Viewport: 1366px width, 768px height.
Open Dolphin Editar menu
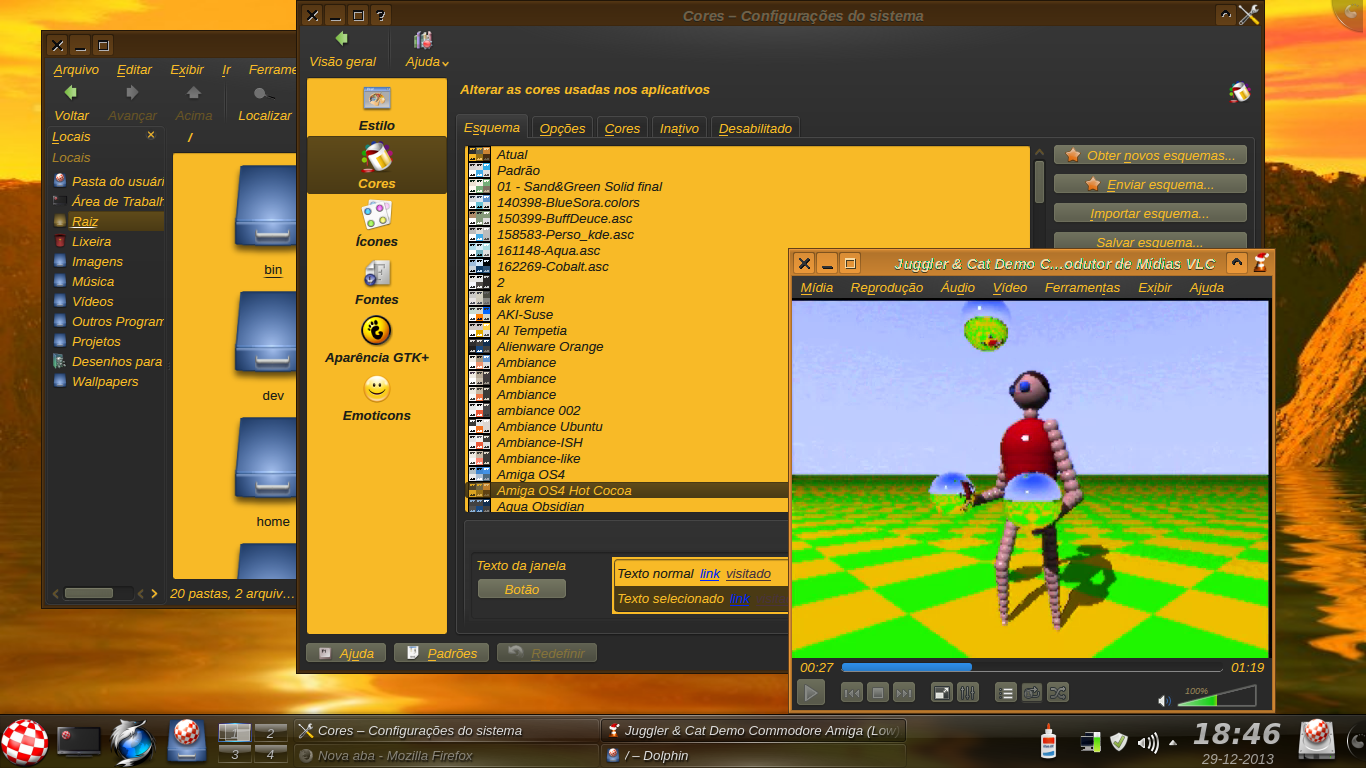pos(134,69)
